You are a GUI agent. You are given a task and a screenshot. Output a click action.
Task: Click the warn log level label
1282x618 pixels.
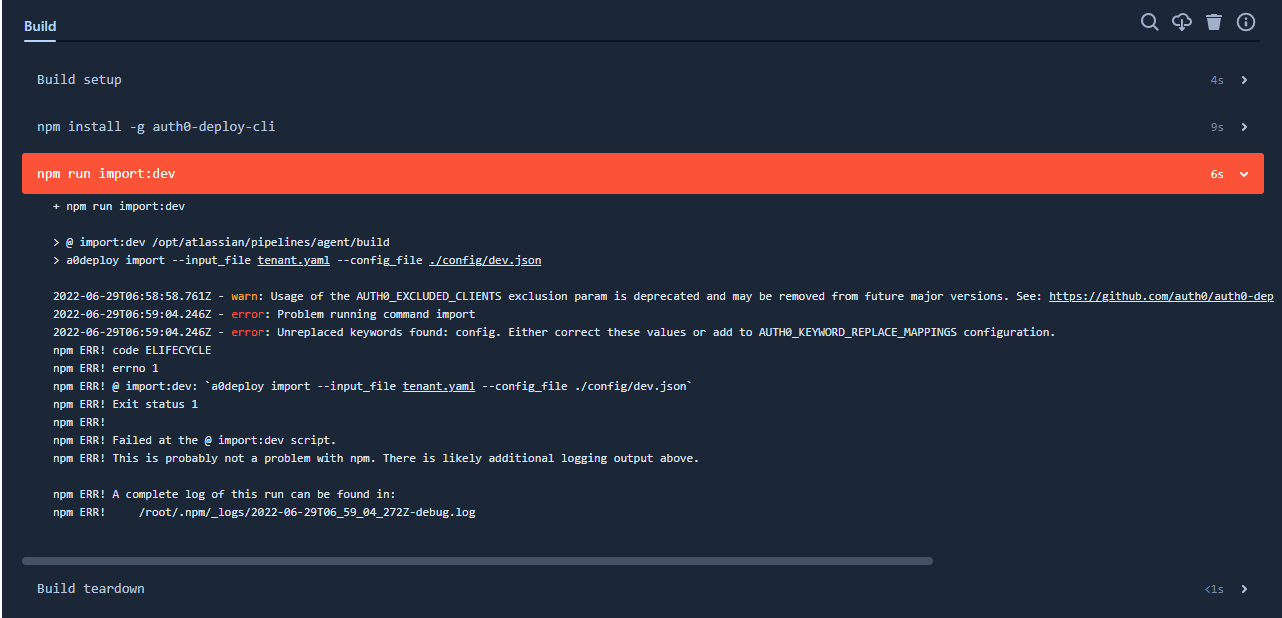pos(244,296)
